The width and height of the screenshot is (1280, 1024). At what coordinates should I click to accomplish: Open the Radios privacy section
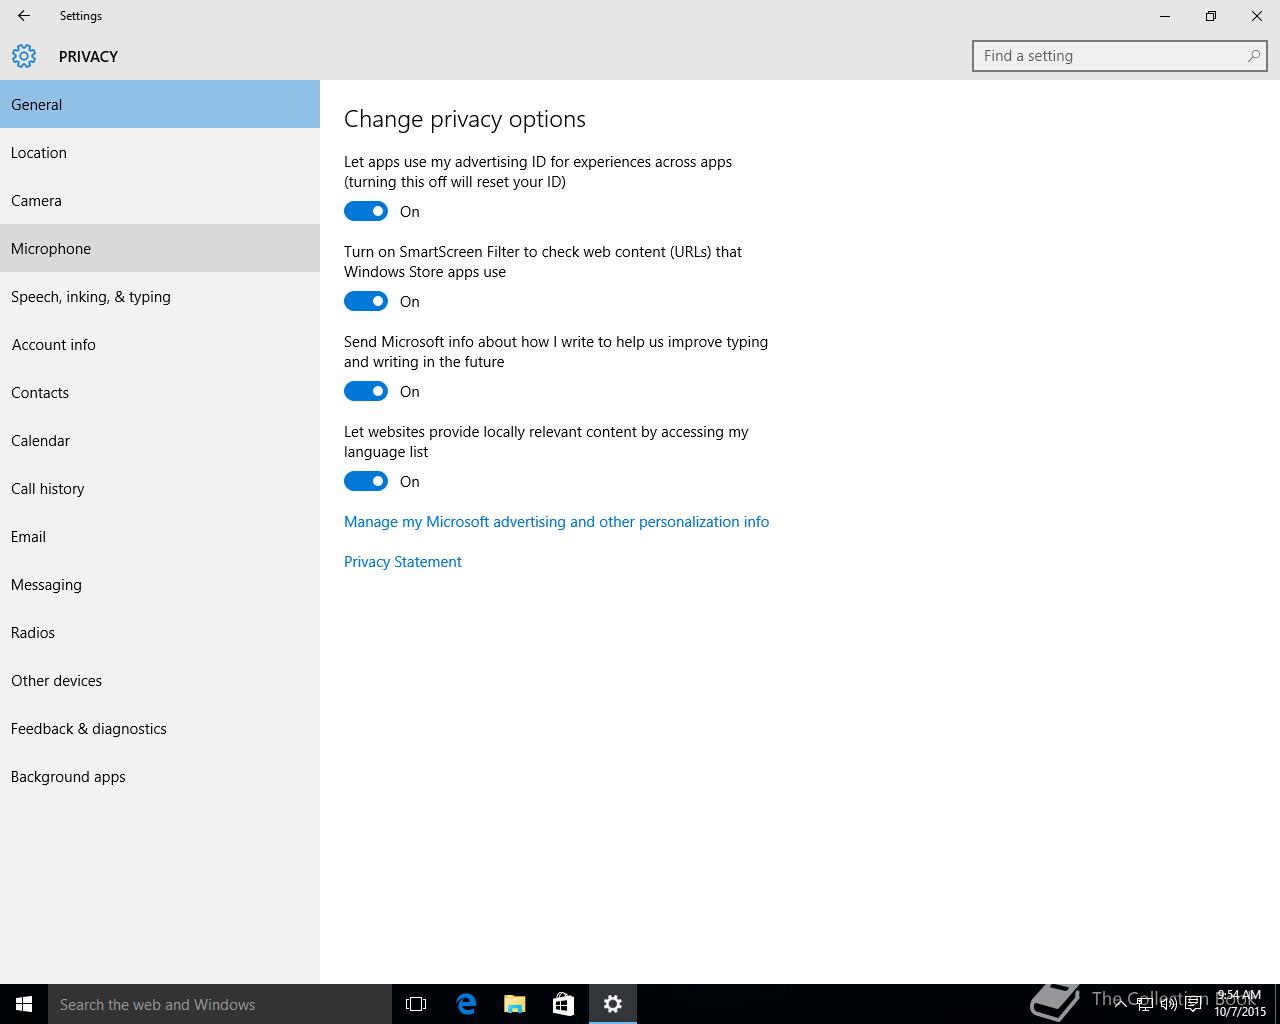[x=160, y=632]
